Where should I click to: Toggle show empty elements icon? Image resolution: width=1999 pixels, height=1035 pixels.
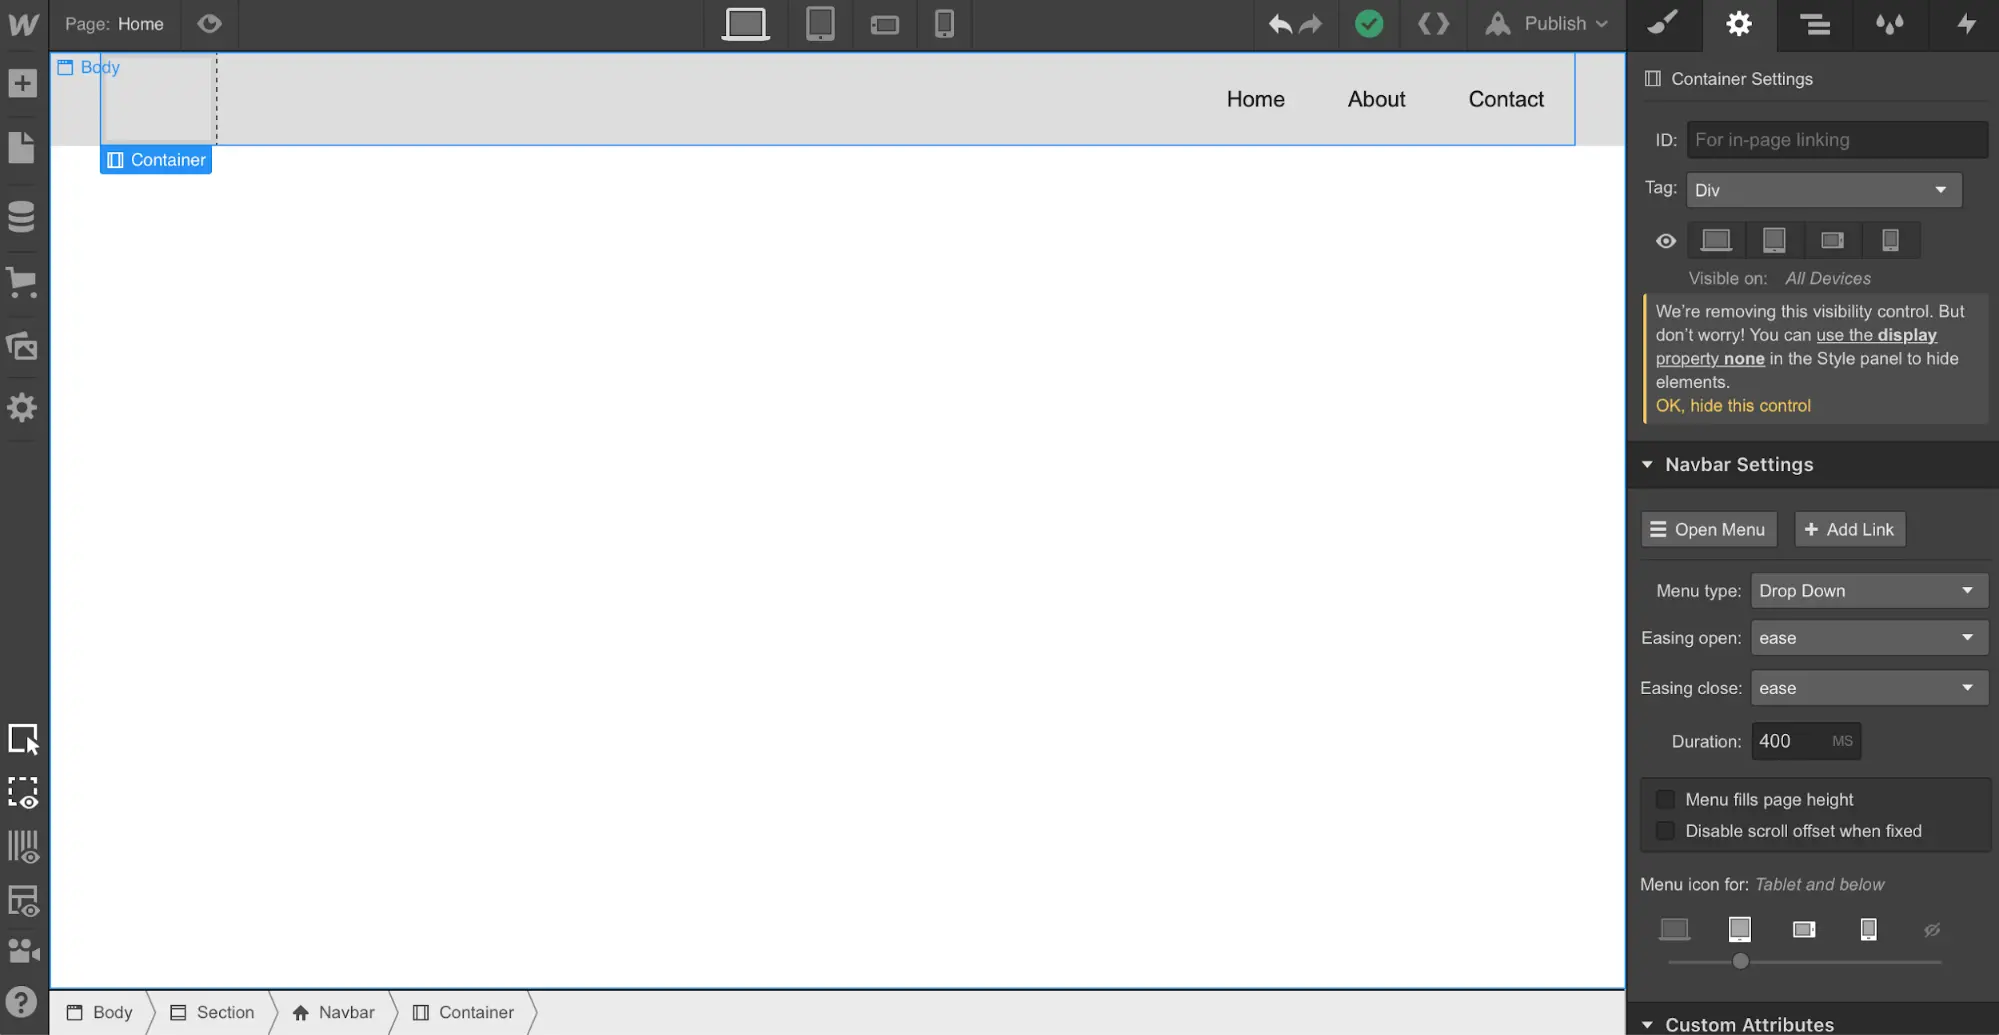click(x=23, y=901)
